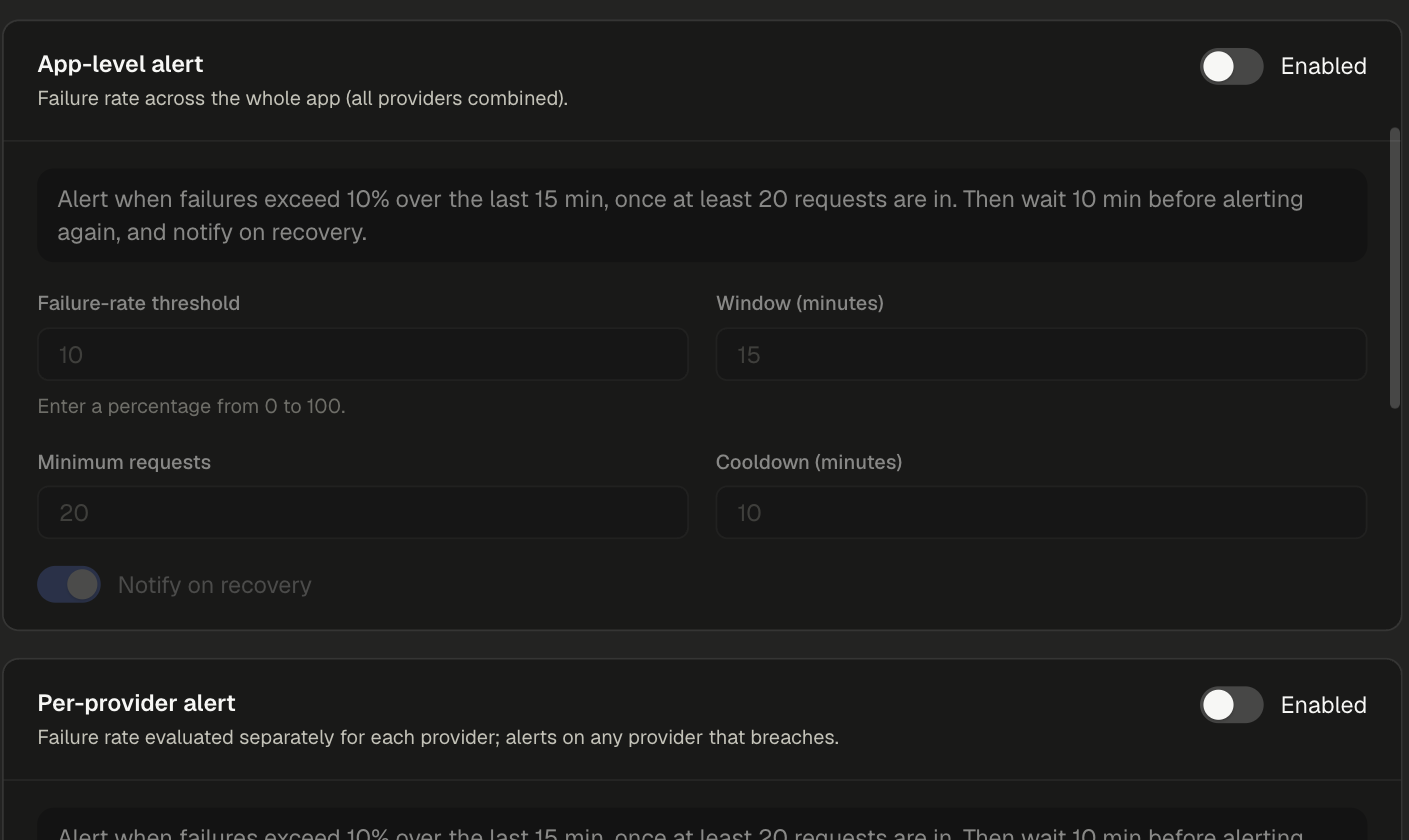
Task: Click the Failure-rate threshold label
Action: pyautogui.click(x=139, y=303)
